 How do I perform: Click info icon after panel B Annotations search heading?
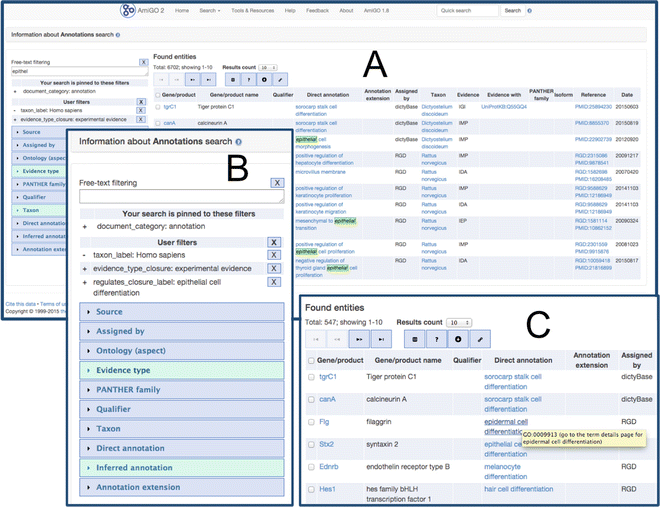pyautogui.click(x=239, y=142)
